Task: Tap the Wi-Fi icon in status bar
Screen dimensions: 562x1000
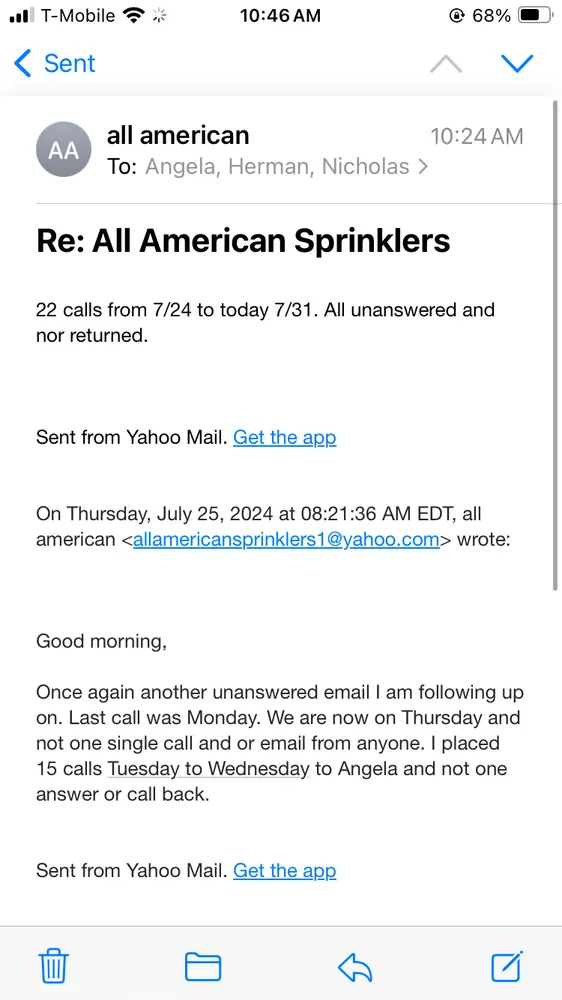Action: (x=133, y=15)
